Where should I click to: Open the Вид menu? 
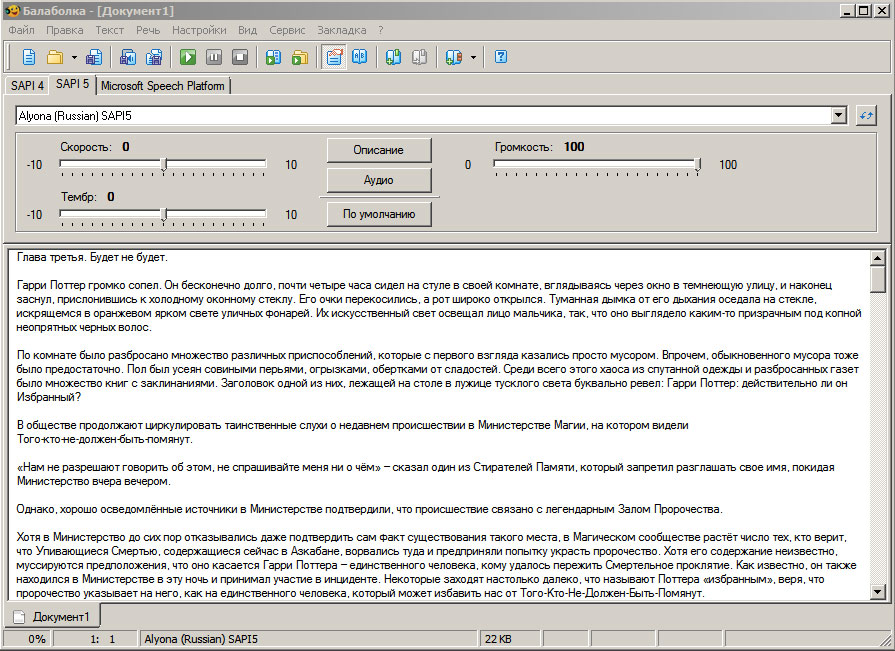(x=247, y=30)
